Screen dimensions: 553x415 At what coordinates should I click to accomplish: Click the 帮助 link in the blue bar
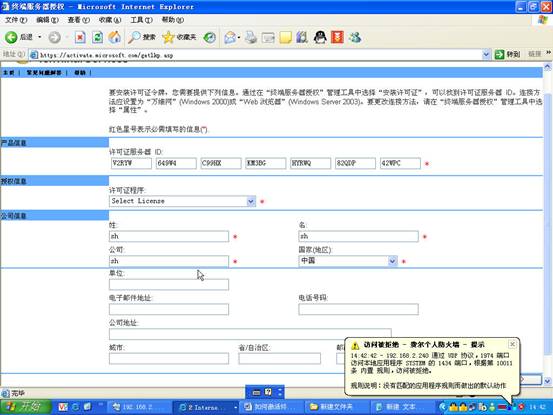[80, 73]
